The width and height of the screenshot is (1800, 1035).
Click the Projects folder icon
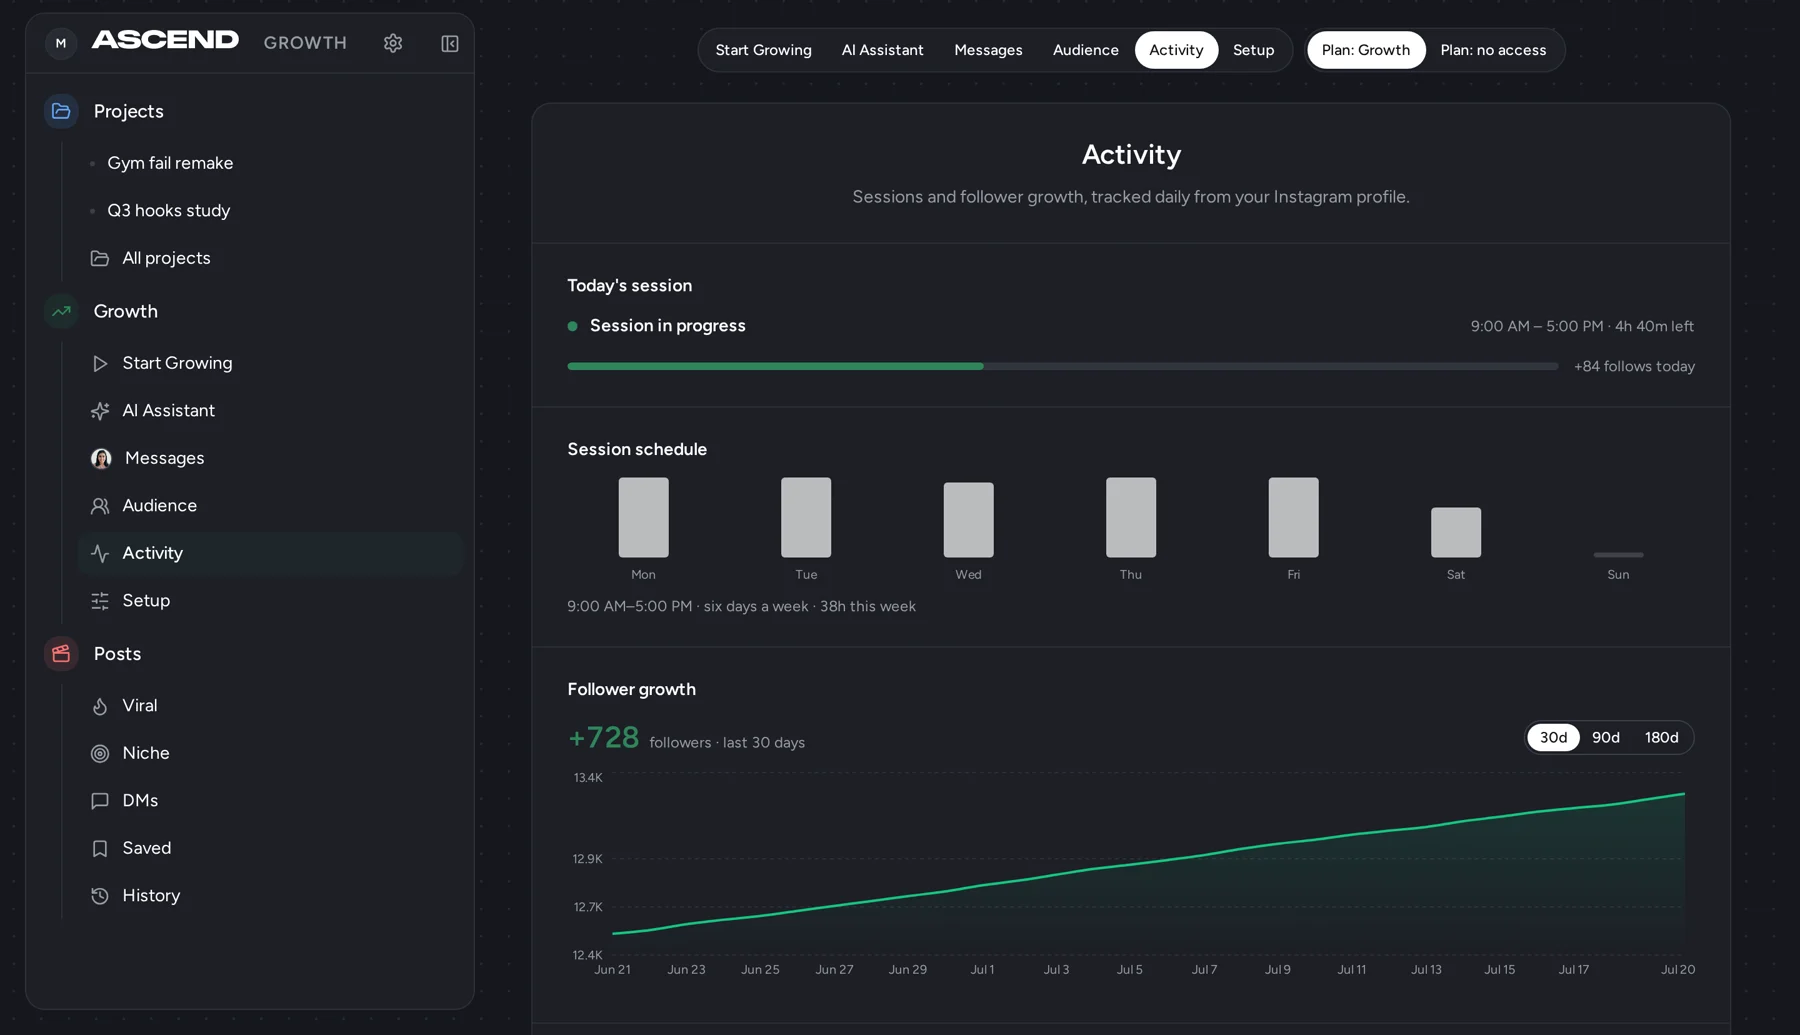(61, 111)
